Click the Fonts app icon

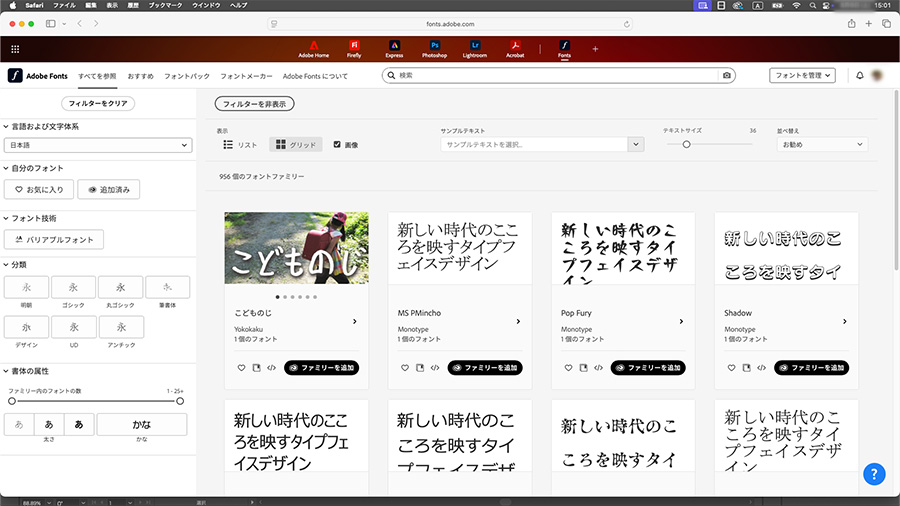point(564,49)
